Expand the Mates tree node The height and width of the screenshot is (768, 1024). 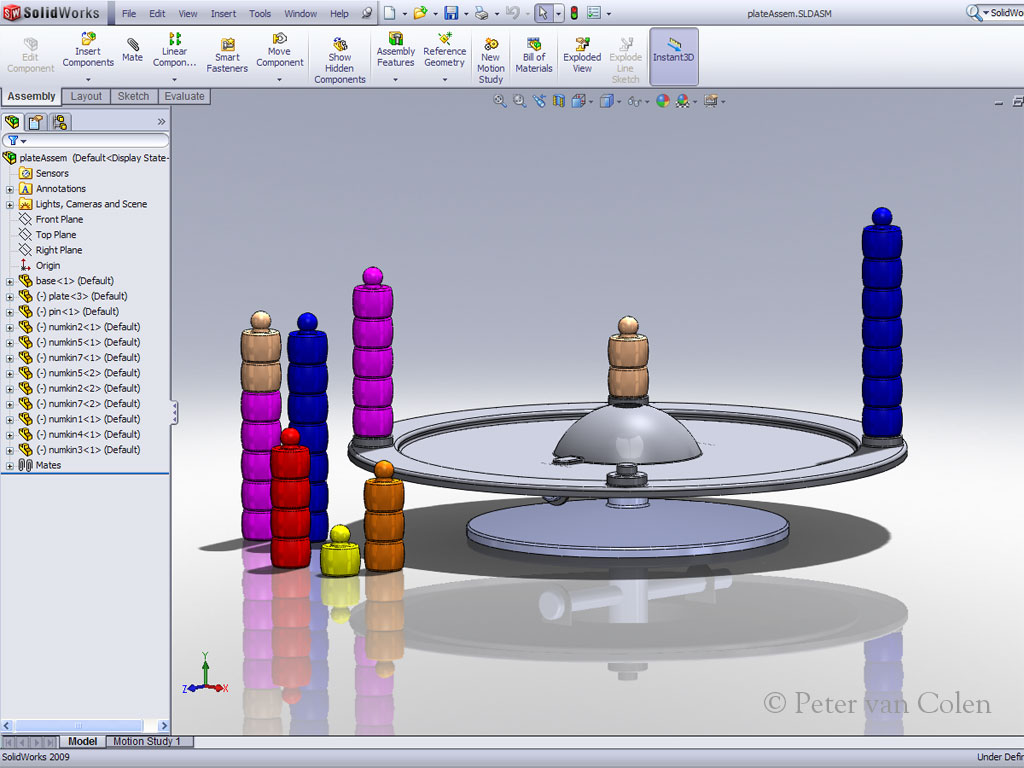10,465
